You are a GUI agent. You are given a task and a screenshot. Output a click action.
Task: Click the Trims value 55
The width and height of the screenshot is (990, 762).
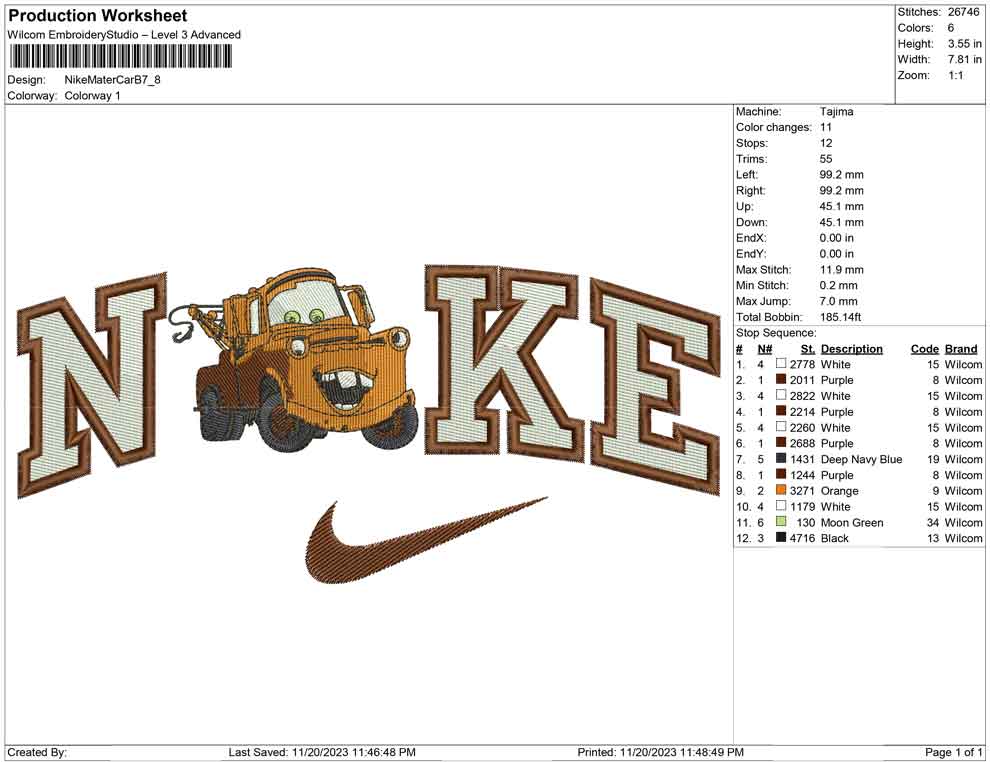point(826,159)
